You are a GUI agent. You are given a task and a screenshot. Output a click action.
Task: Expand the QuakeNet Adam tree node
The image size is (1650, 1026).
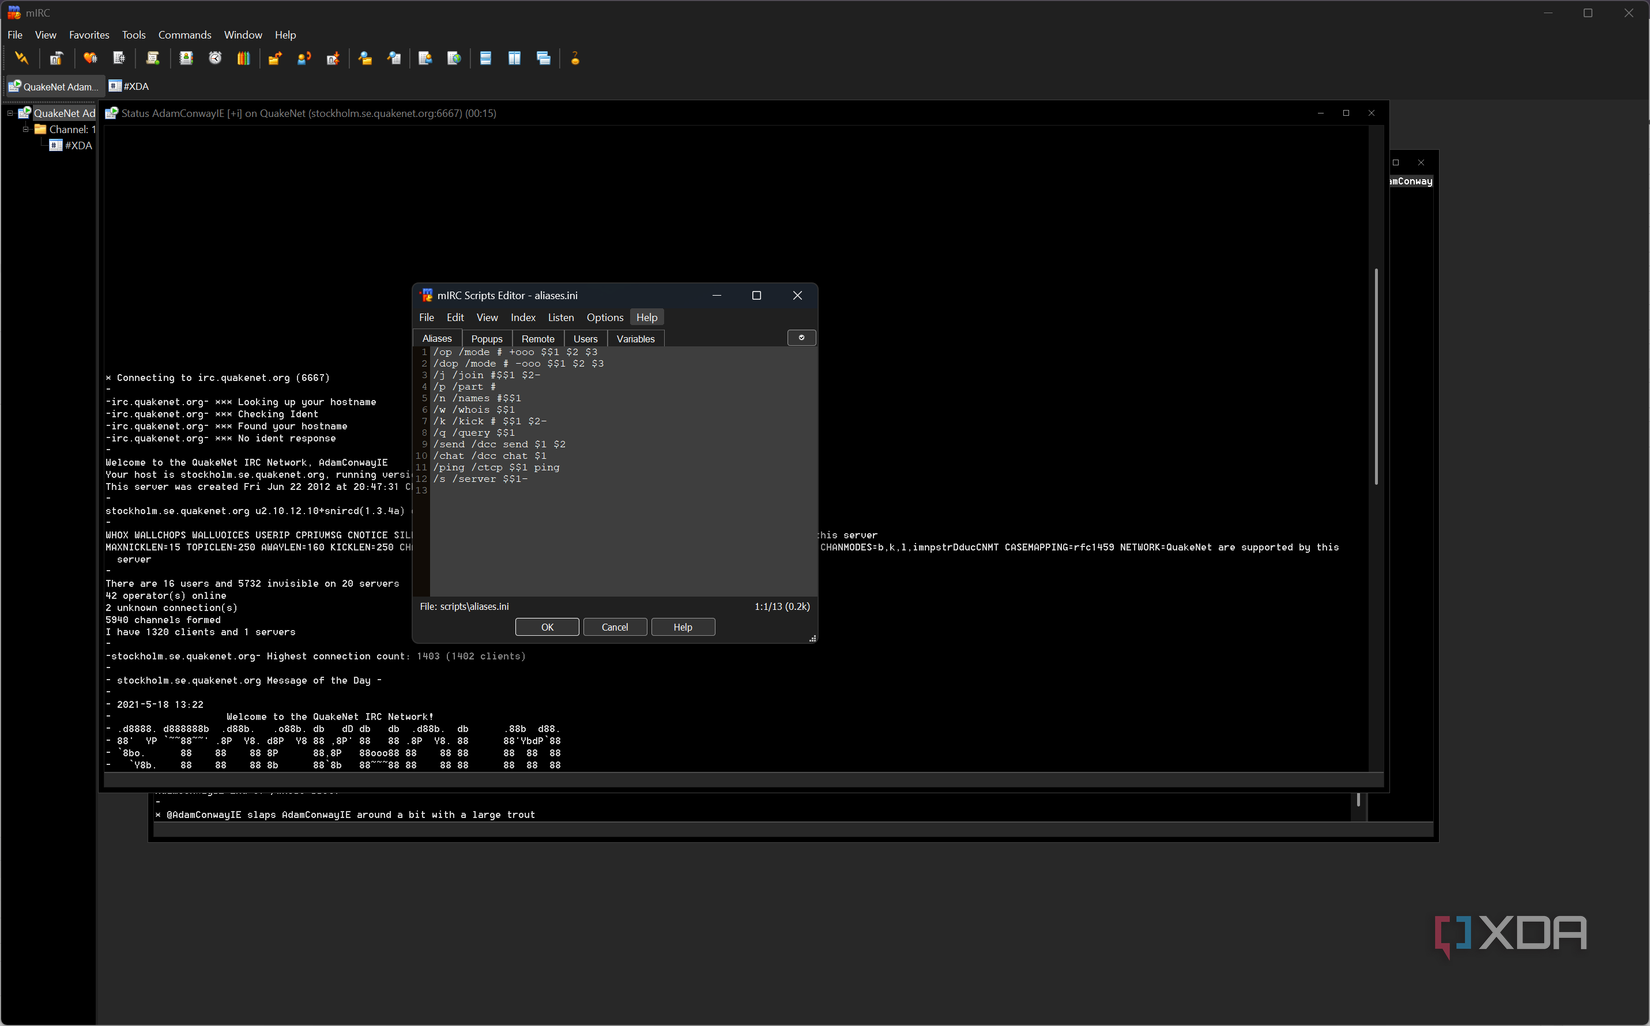[10, 113]
